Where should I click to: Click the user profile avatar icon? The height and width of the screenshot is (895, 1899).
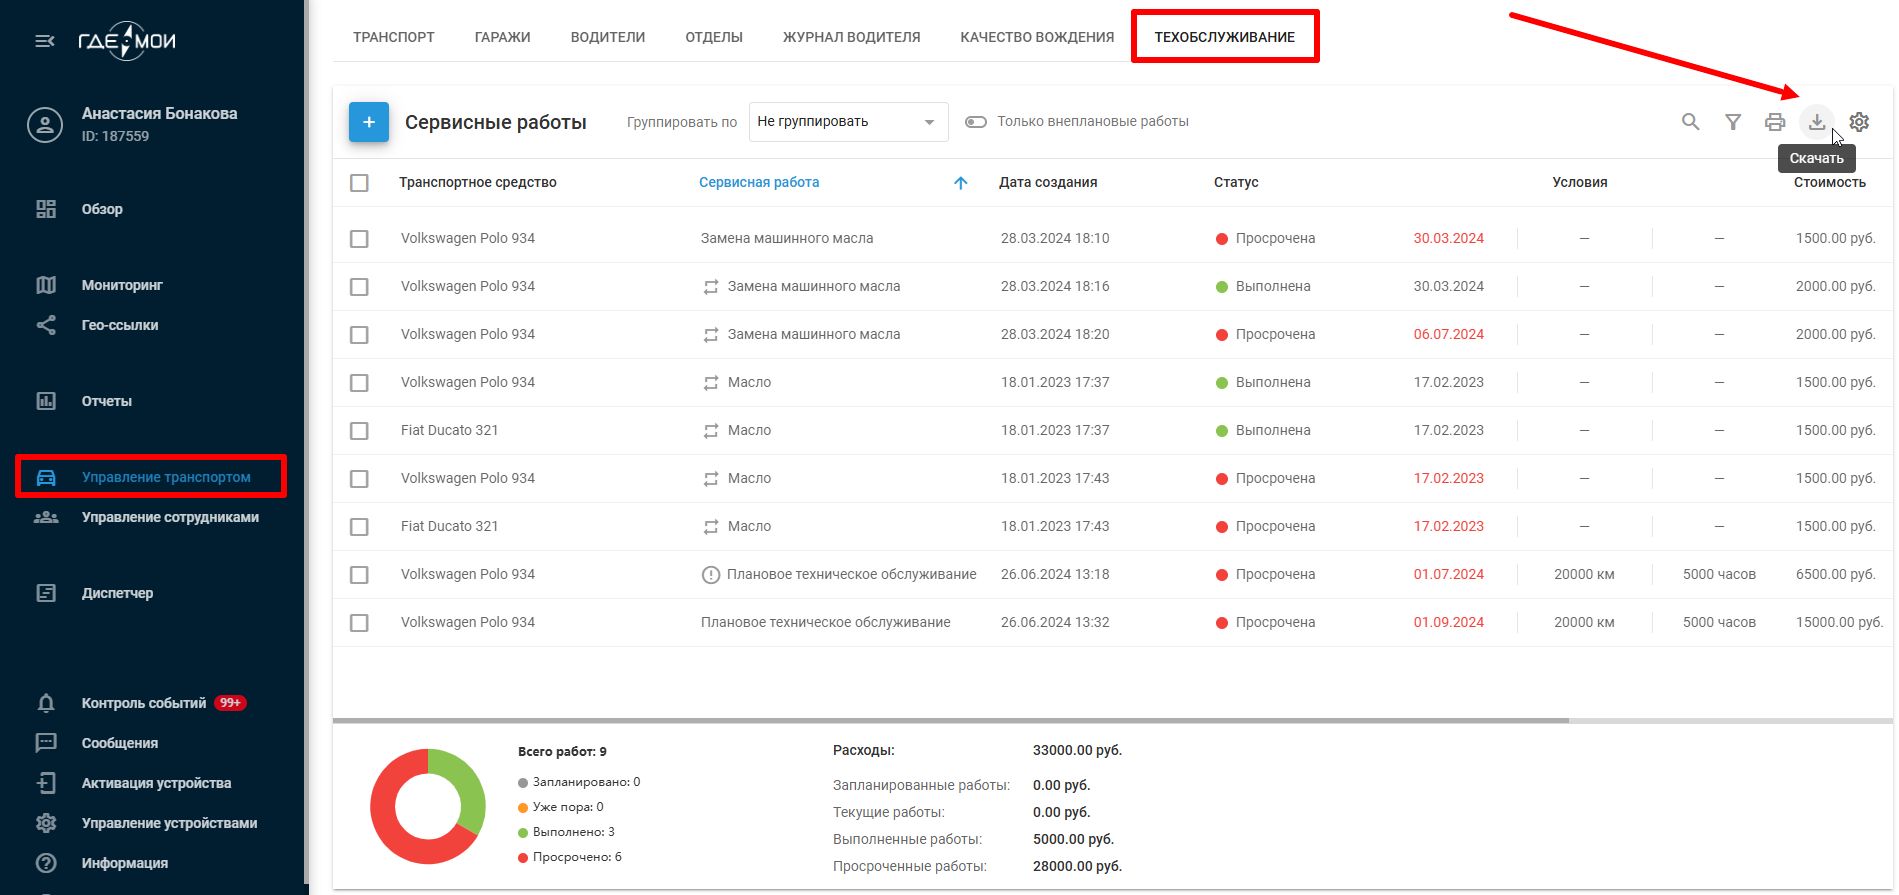(45, 125)
